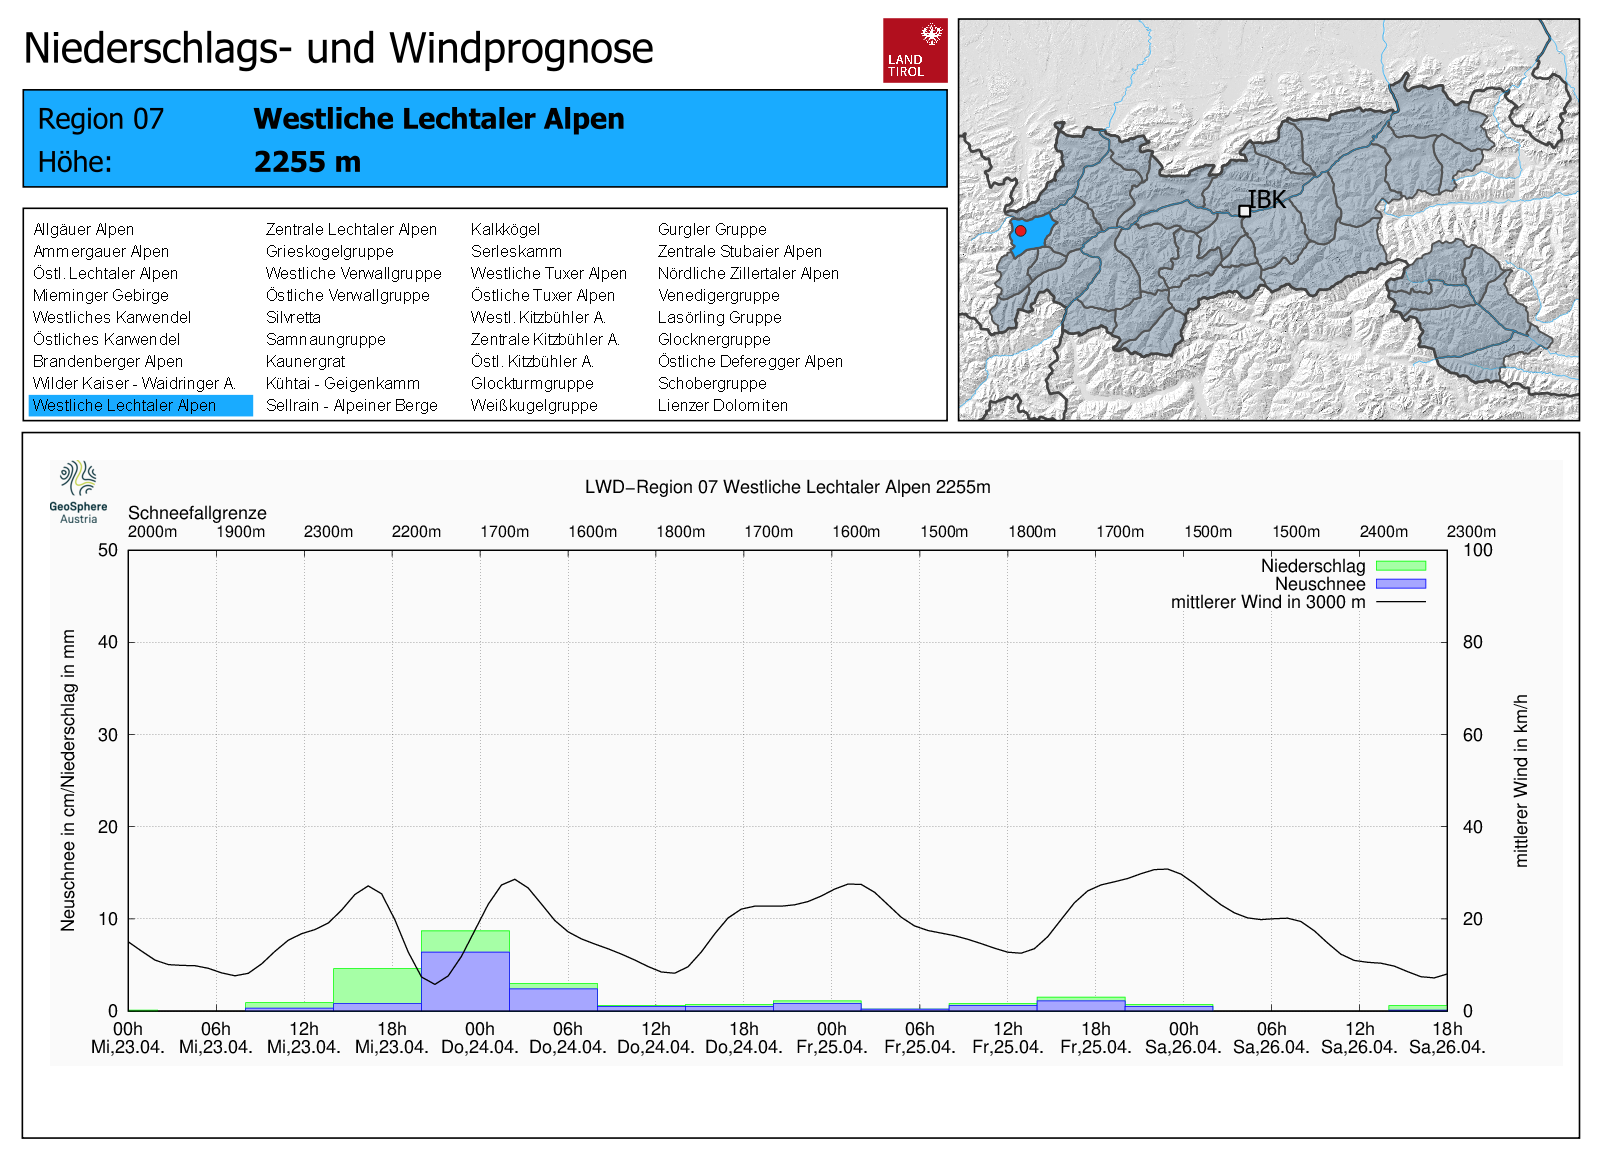This screenshot has height=1153, width=1600.
Task: Choose Kühtai - Geigenkamm region
Action: [x=342, y=383]
